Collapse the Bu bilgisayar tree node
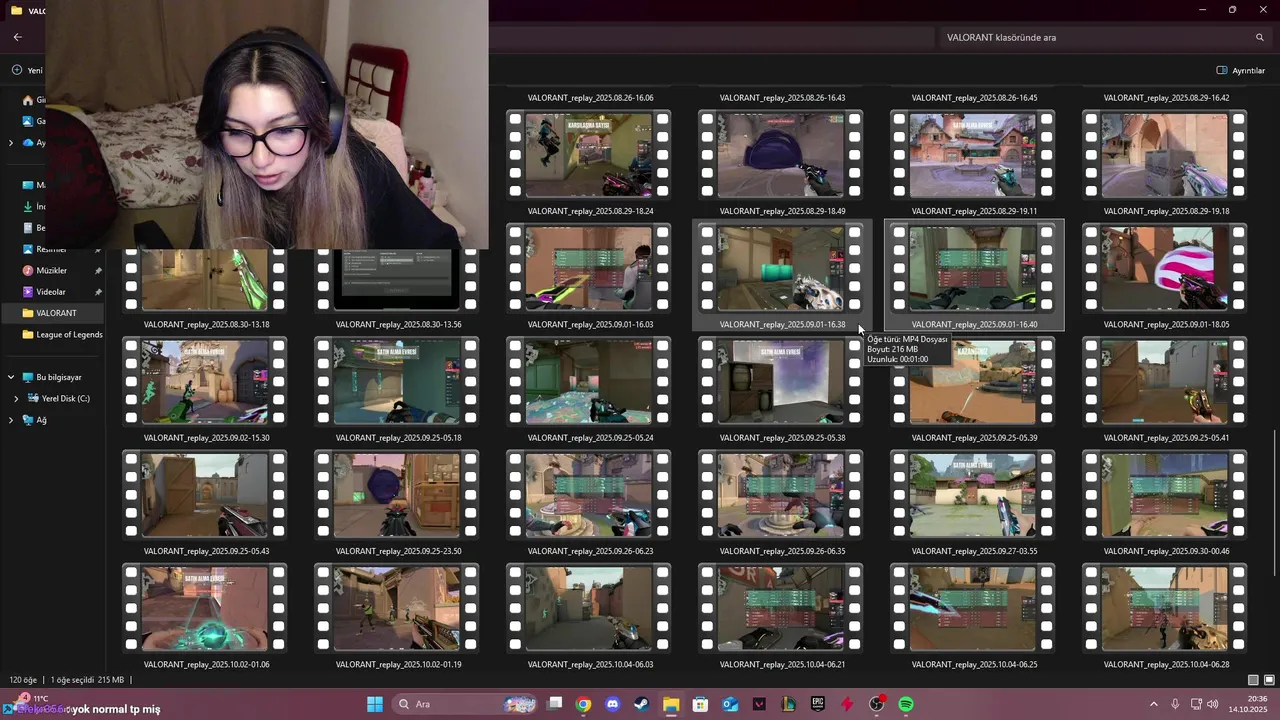1280x720 pixels. click(11, 377)
